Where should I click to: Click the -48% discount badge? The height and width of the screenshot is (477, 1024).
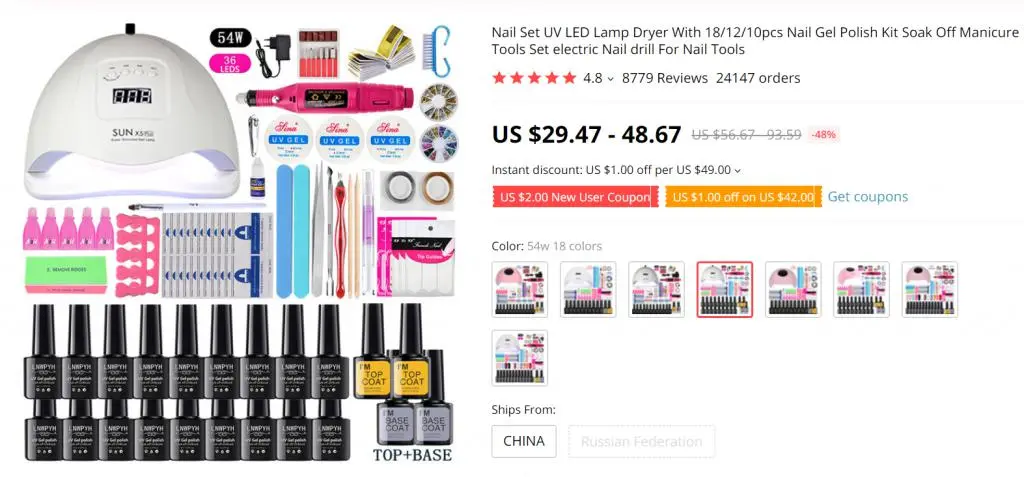tap(824, 135)
